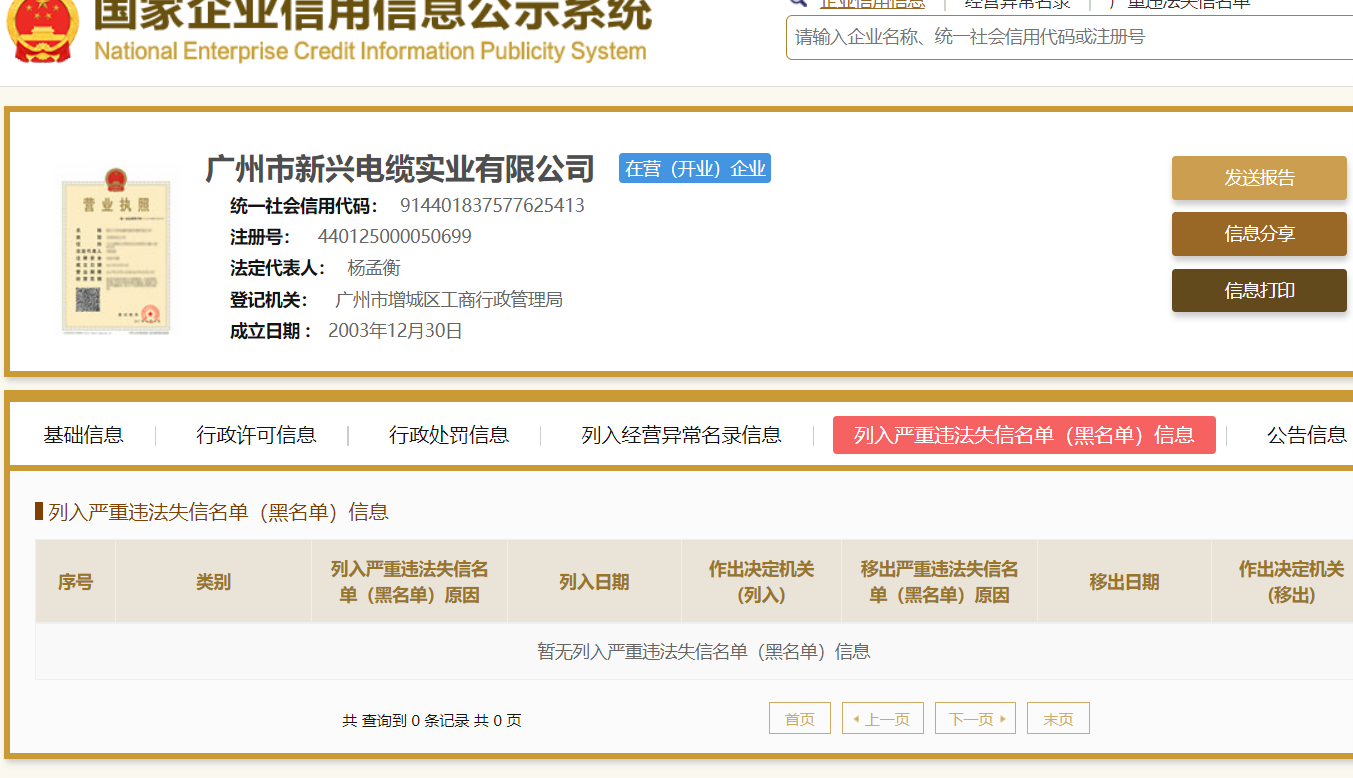Jump to 末页 in pagination
The height and width of the screenshot is (778, 1353).
coord(1058,718)
